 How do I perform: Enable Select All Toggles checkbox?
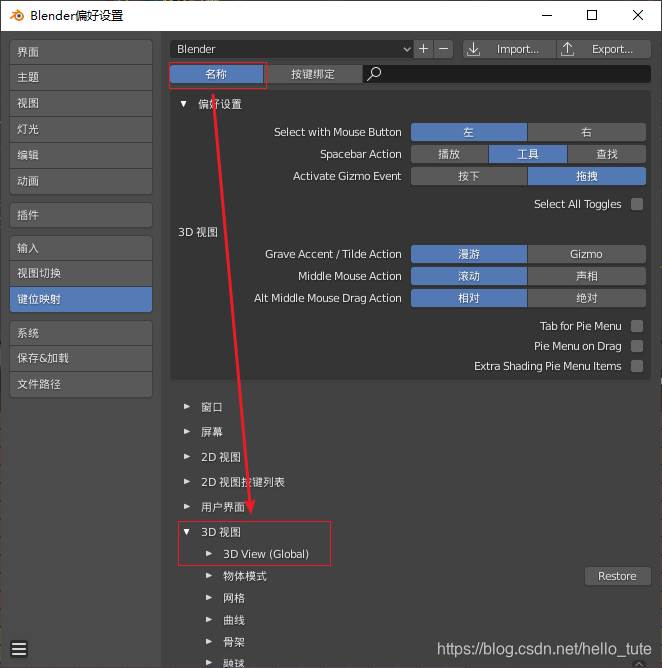pos(637,204)
